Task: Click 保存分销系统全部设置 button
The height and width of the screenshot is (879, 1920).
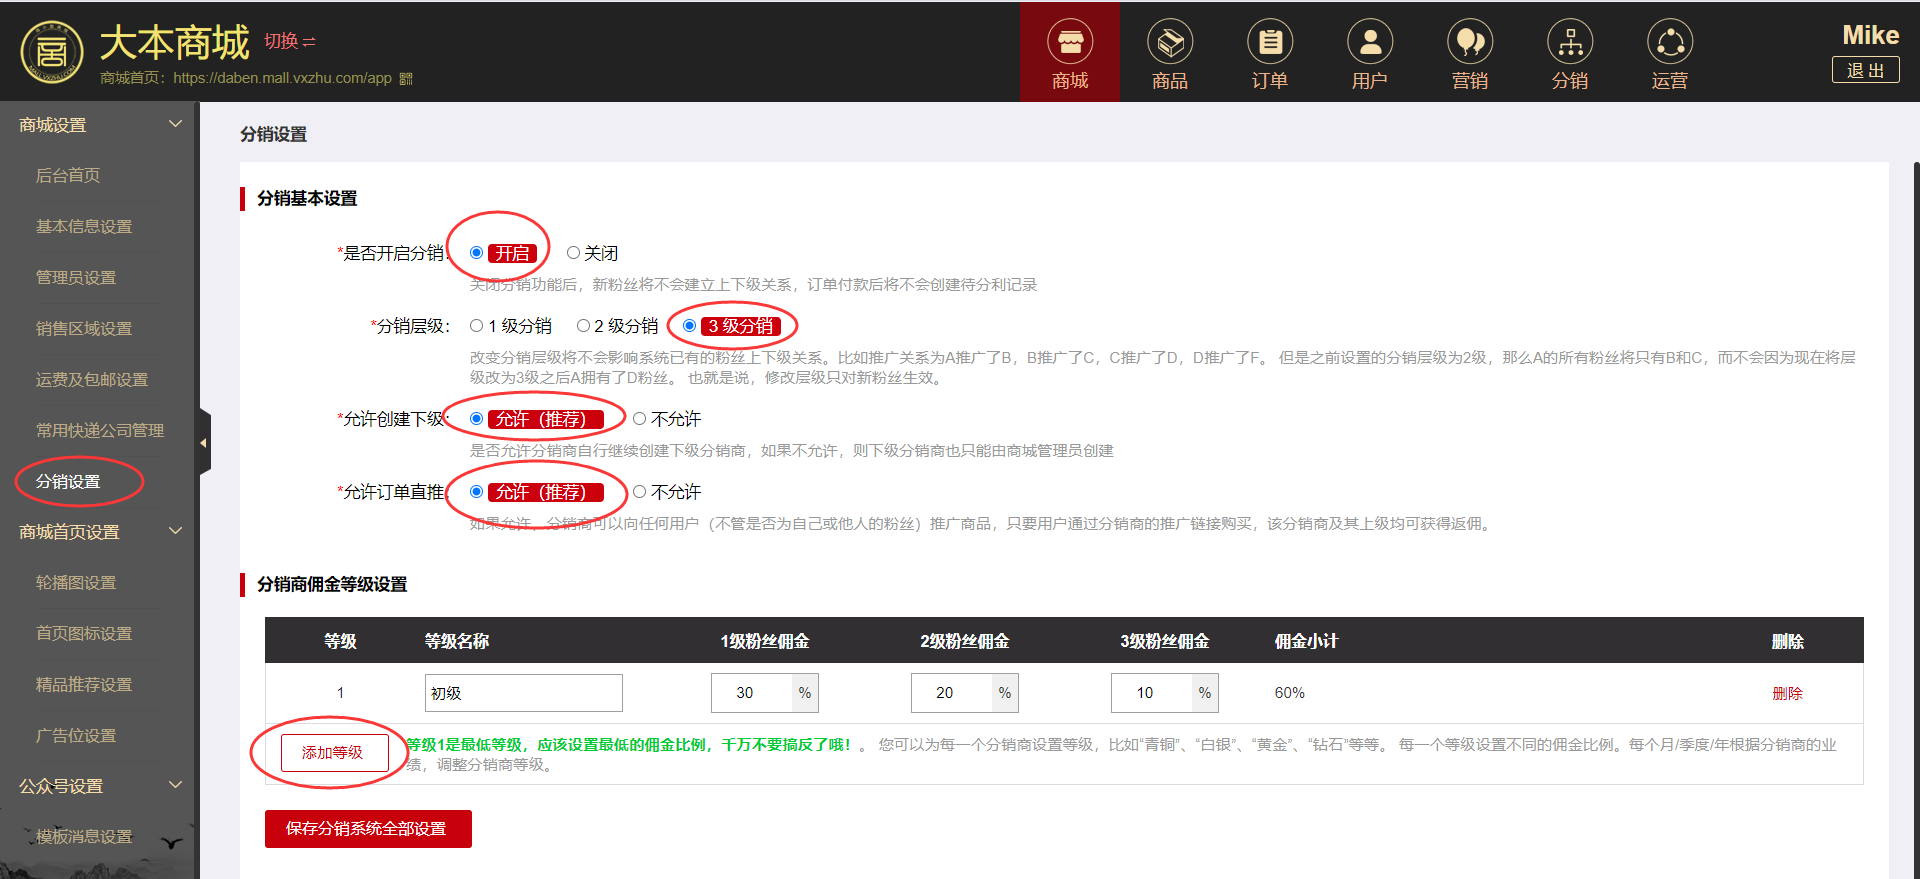Action: pos(367,829)
